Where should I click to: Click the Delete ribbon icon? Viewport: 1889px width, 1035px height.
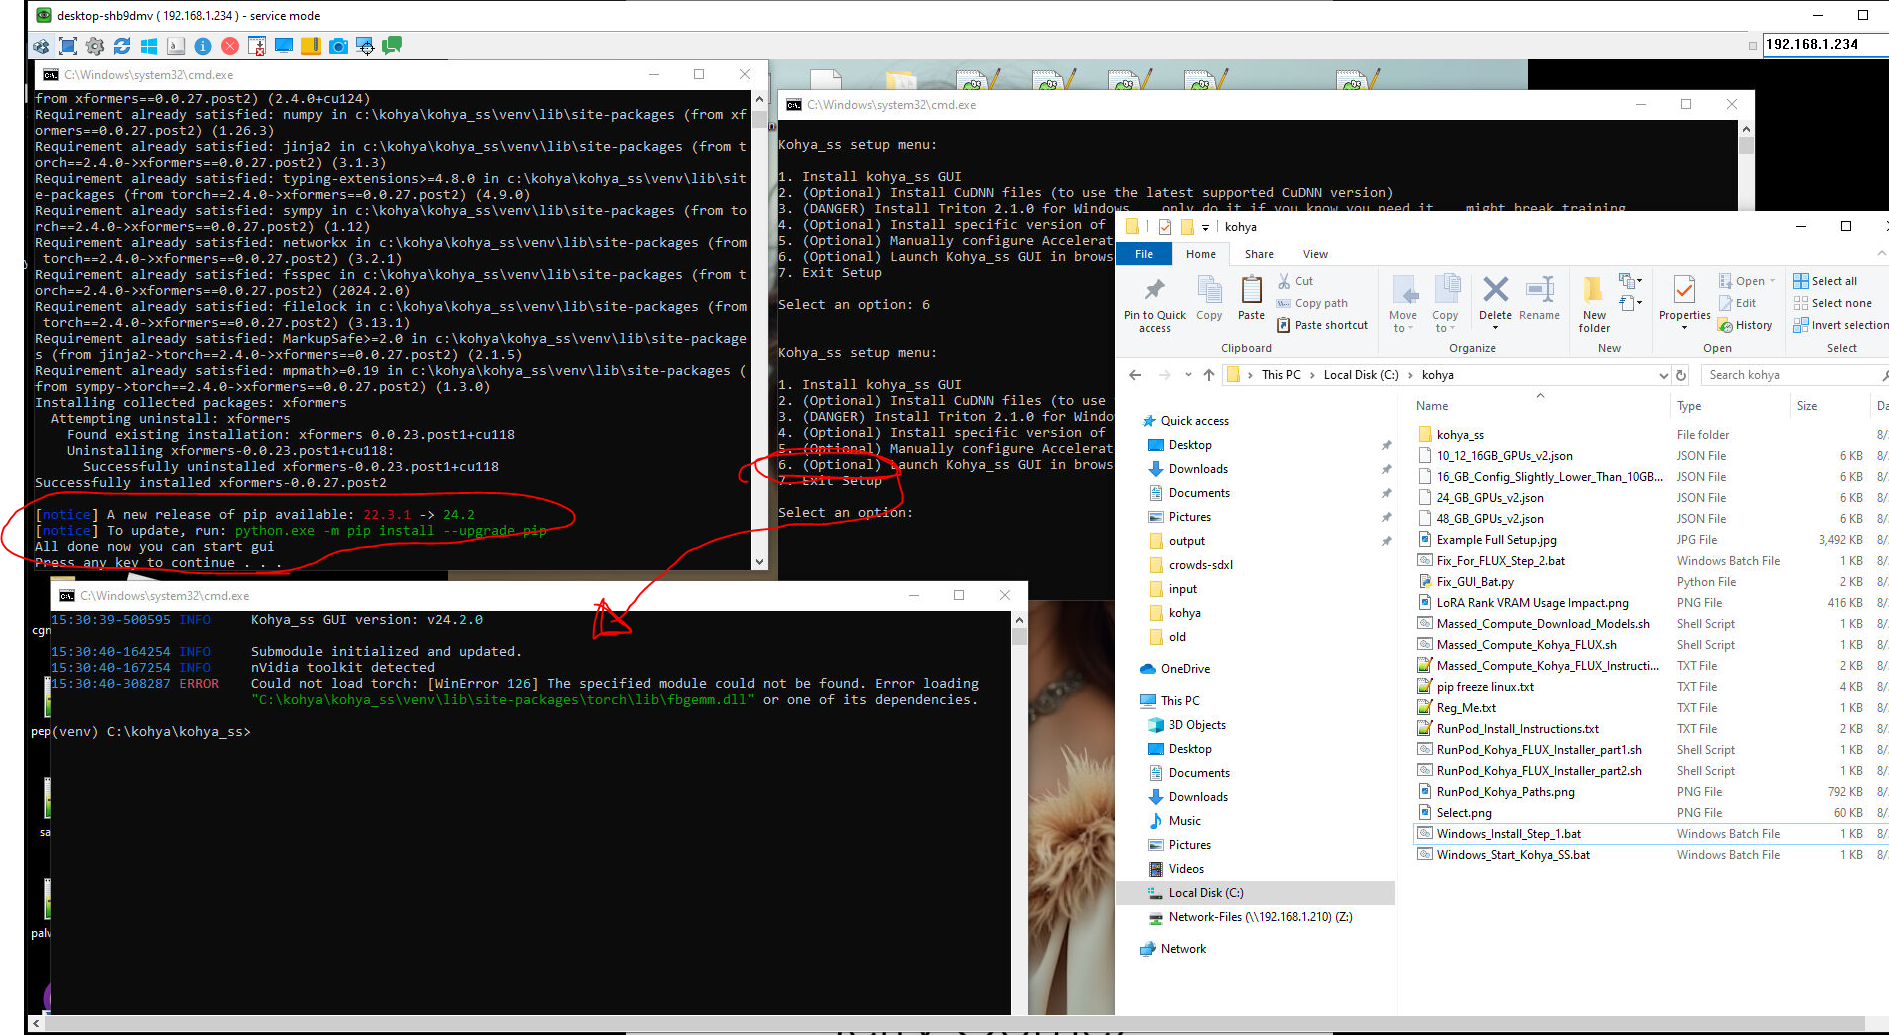(1495, 291)
